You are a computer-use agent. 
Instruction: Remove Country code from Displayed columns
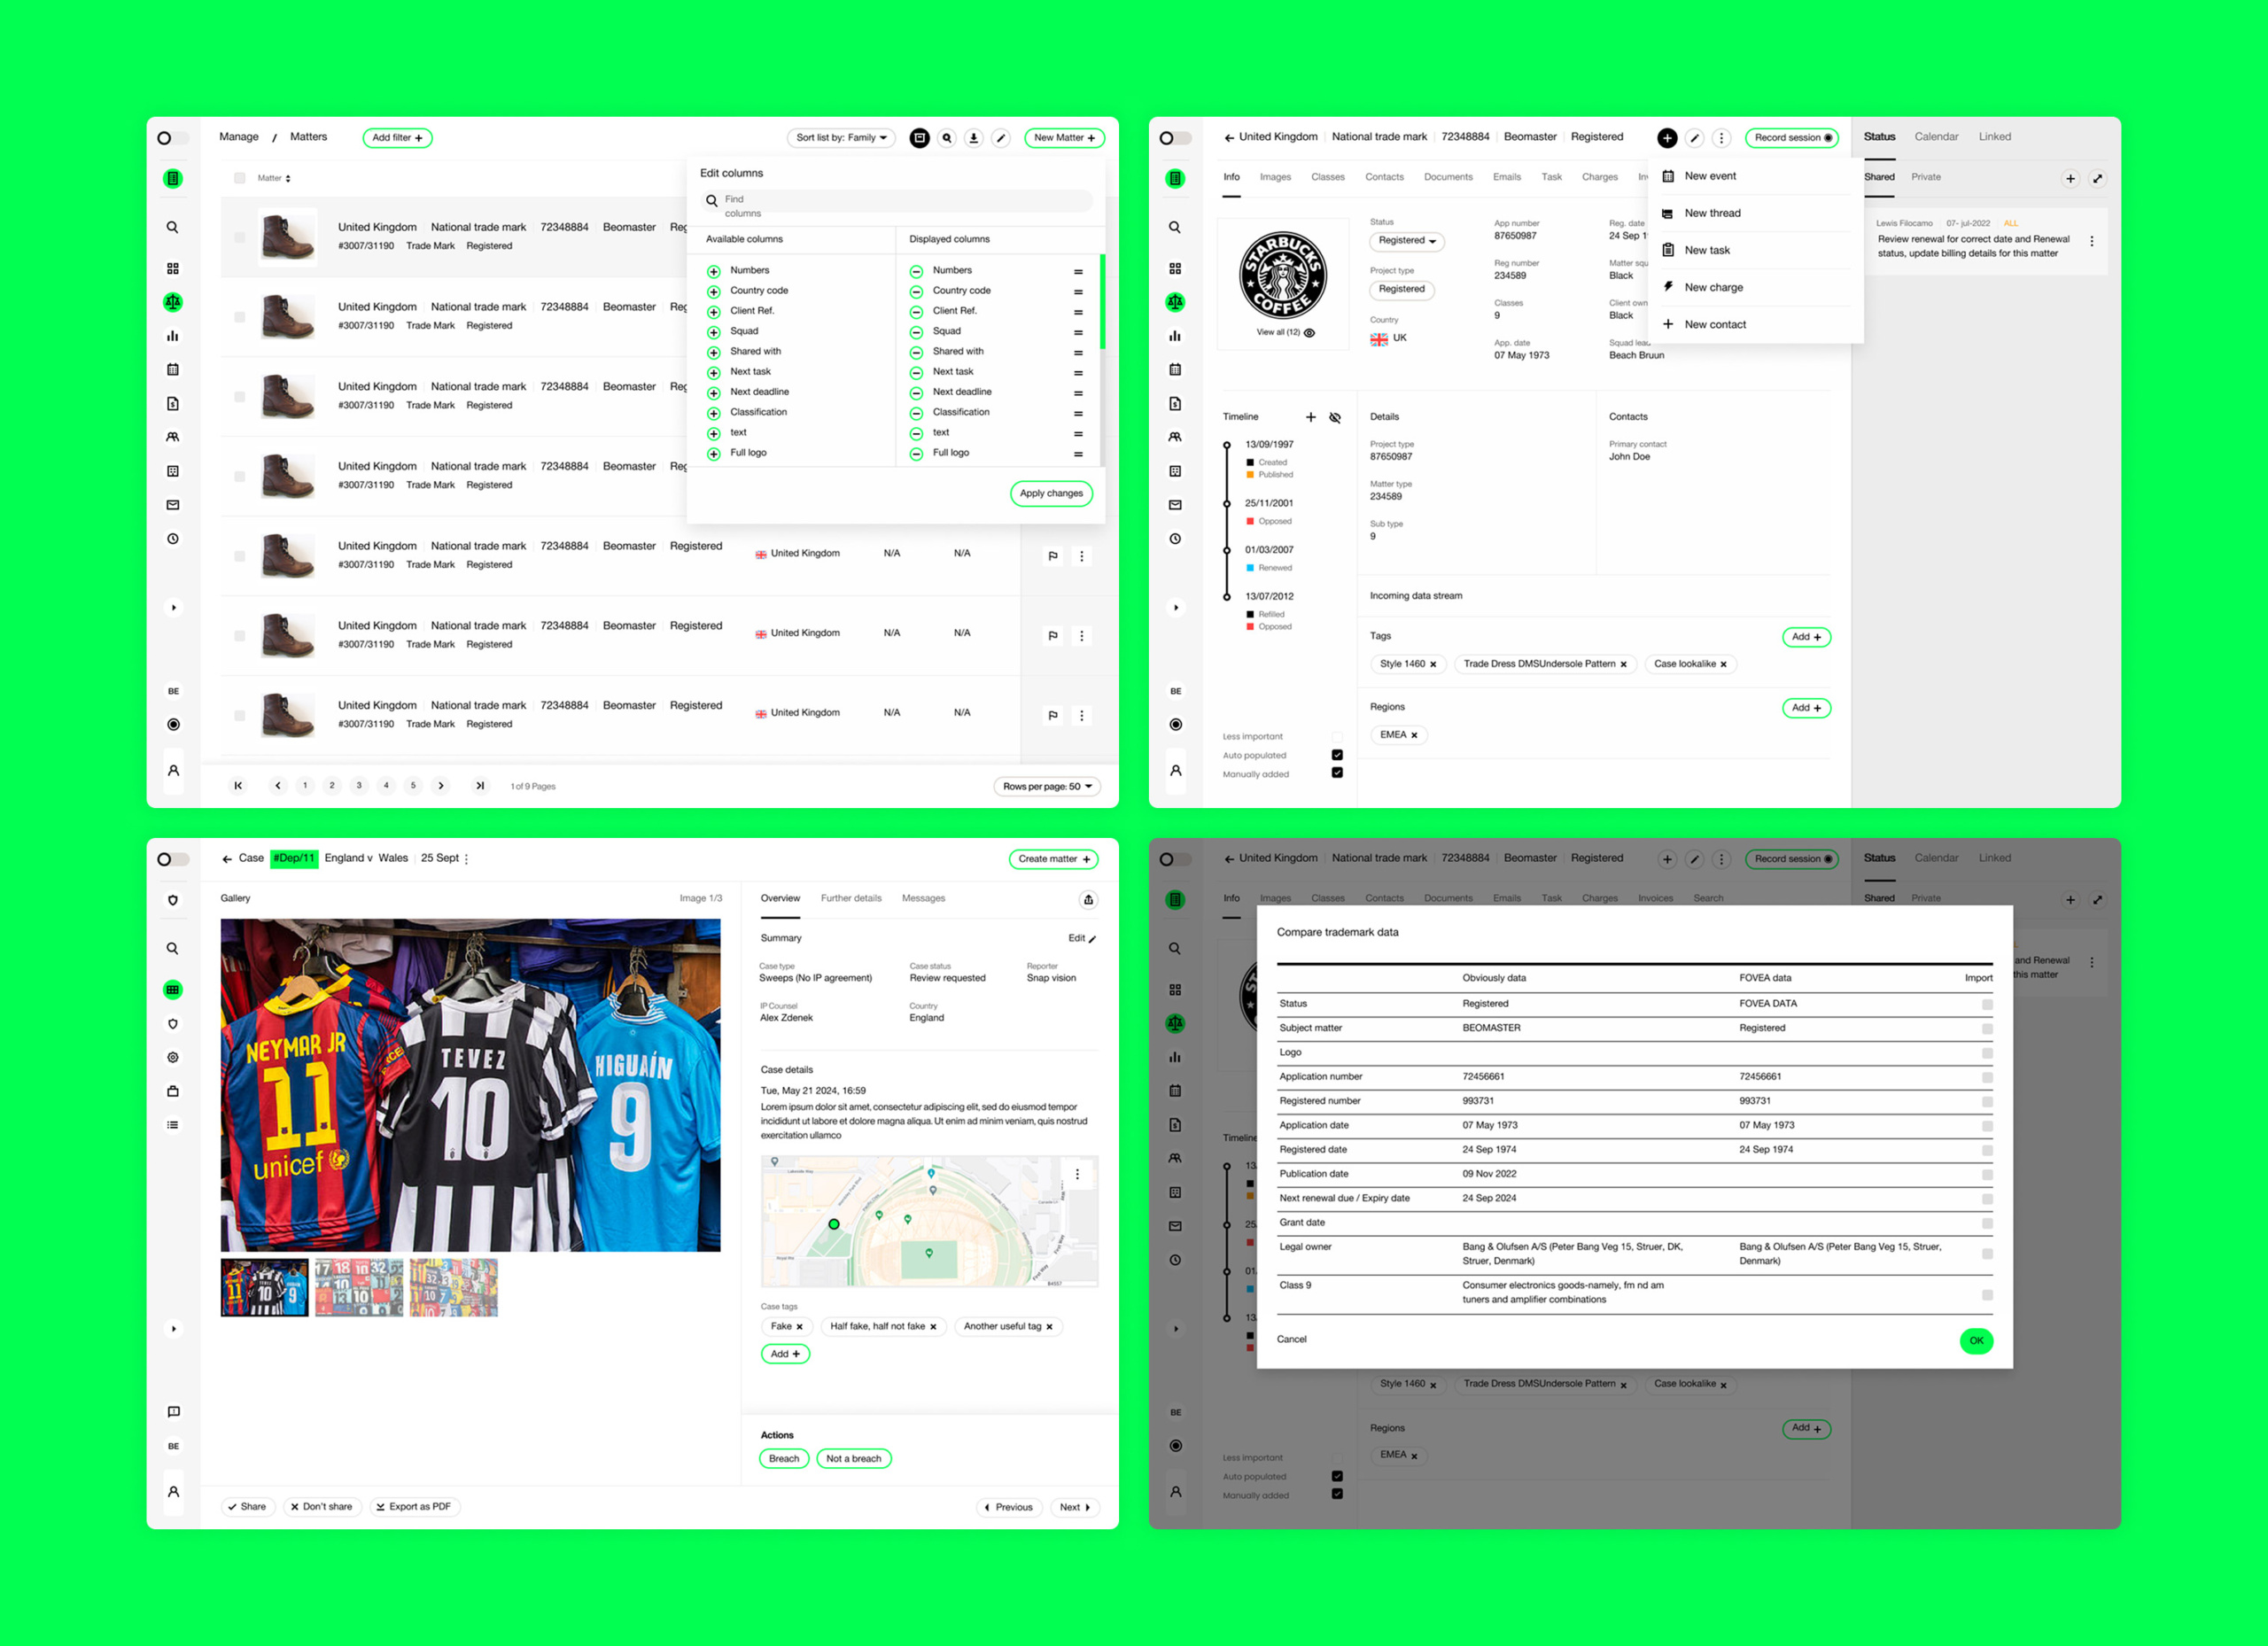916,292
